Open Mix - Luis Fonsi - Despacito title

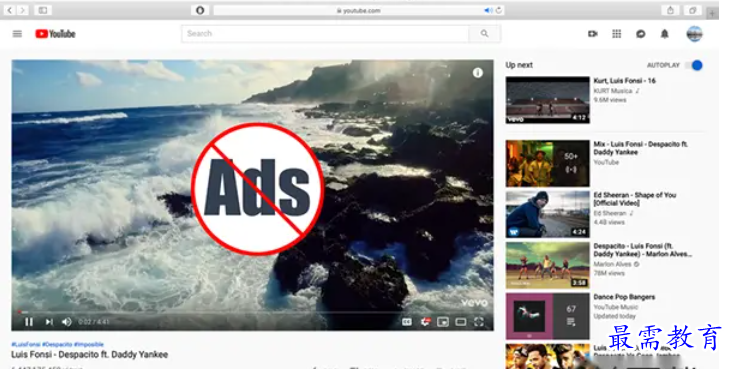[641, 148]
